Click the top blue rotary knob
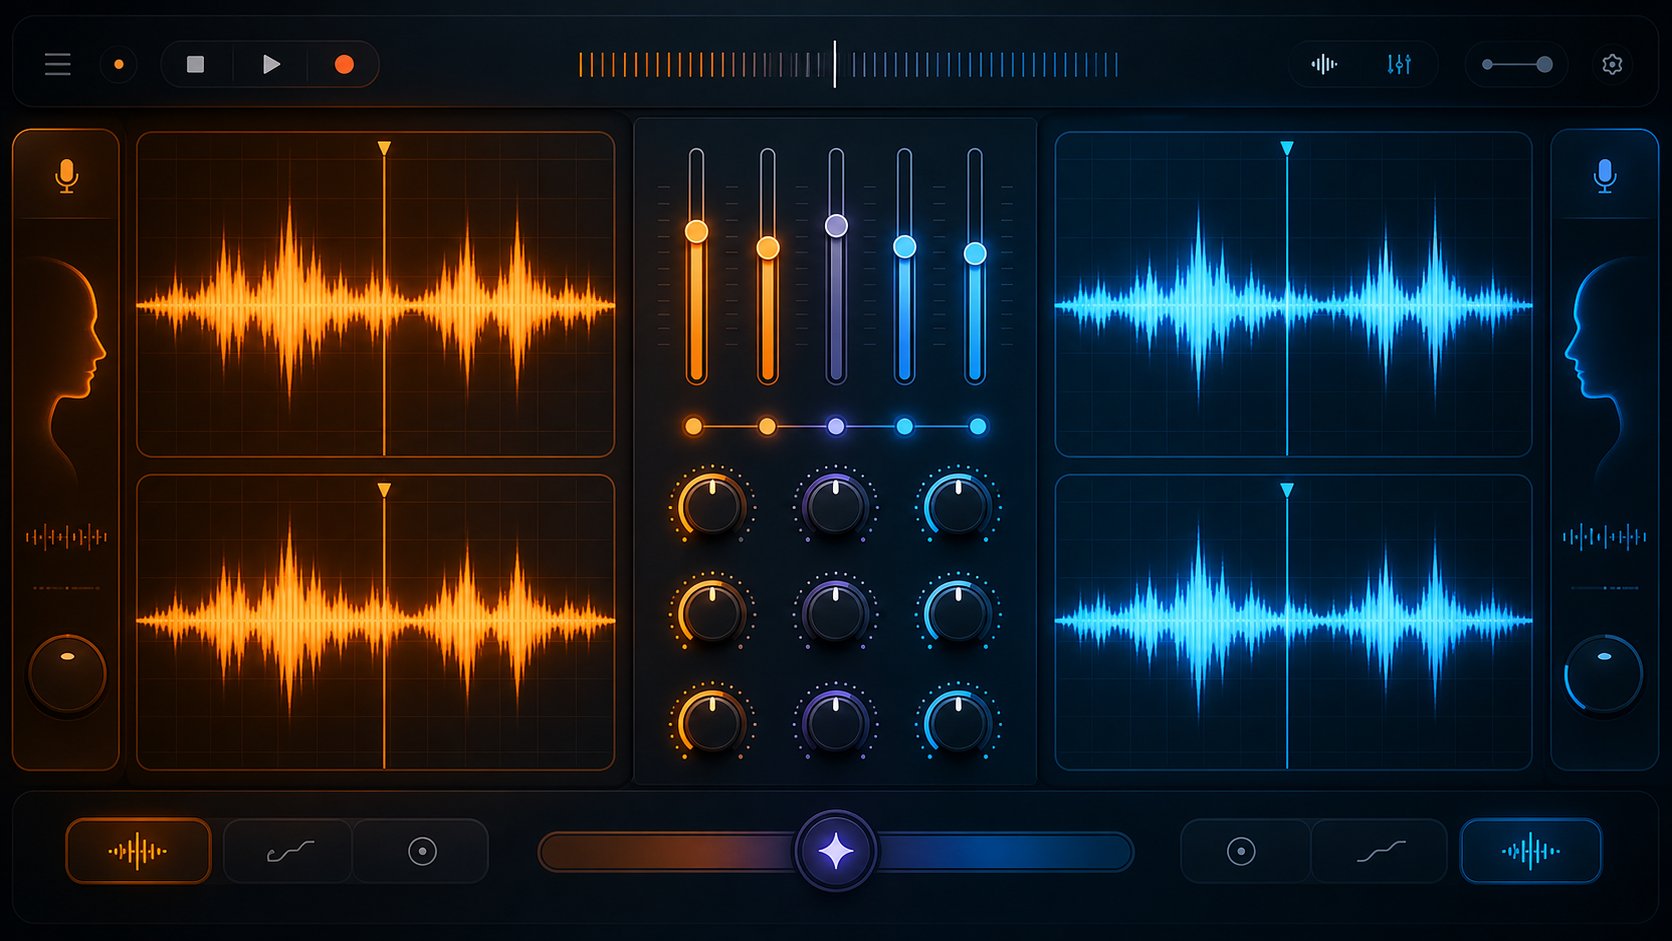Viewport: 1672px width, 941px height. (958, 505)
